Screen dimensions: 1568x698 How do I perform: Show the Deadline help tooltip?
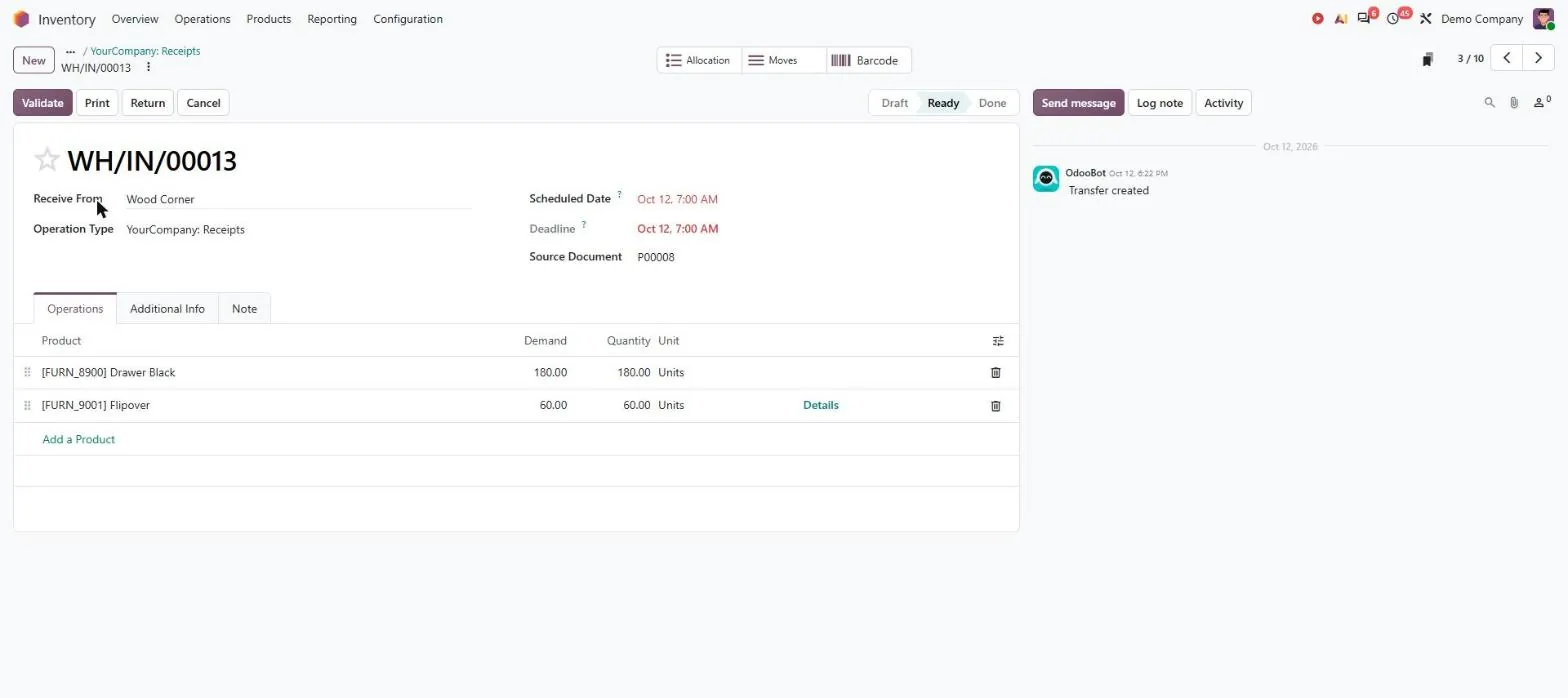[x=583, y=225]
